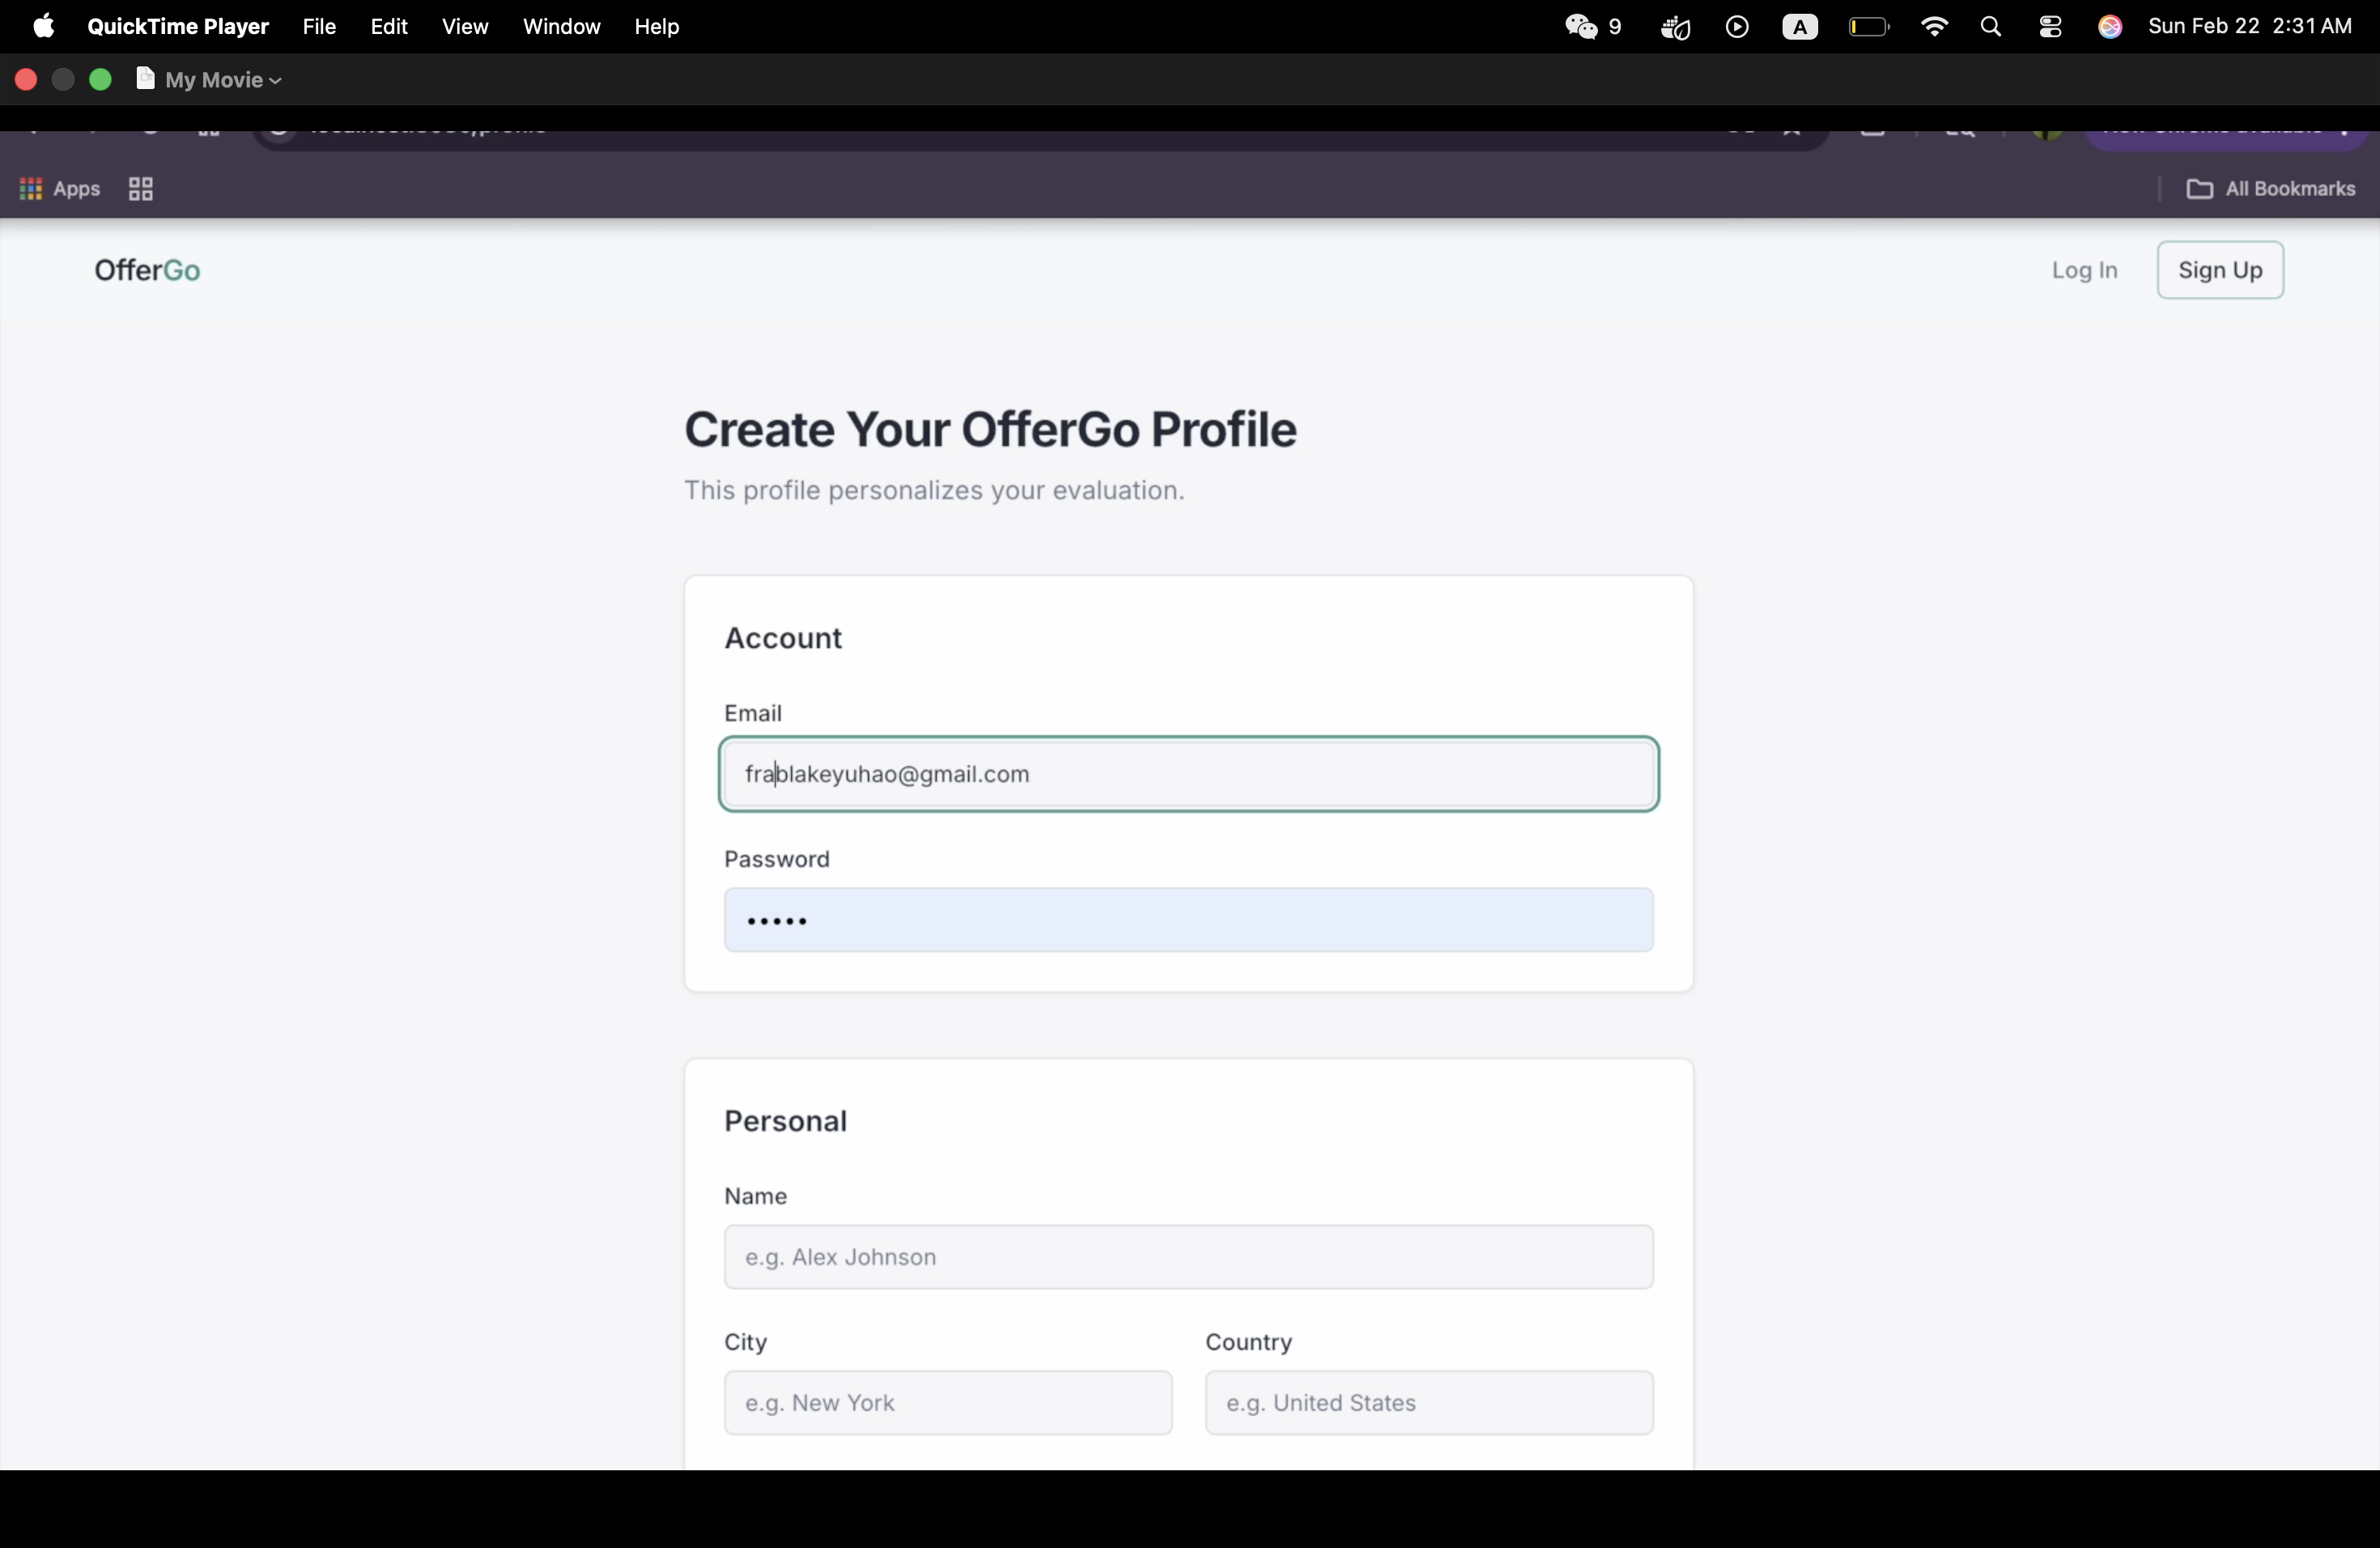
Task: Open the View menu
Action: pyautogui.click(x=465, y=27)
